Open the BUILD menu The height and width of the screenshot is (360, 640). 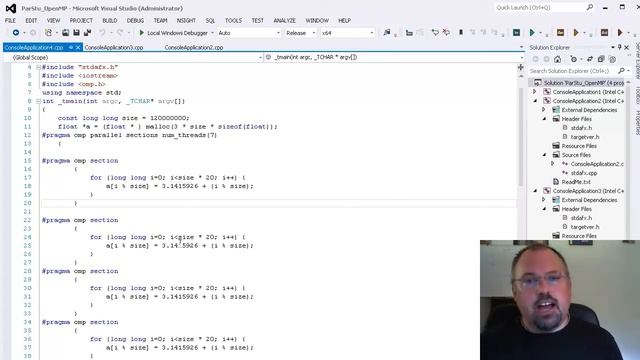click(x=109, y=20)
